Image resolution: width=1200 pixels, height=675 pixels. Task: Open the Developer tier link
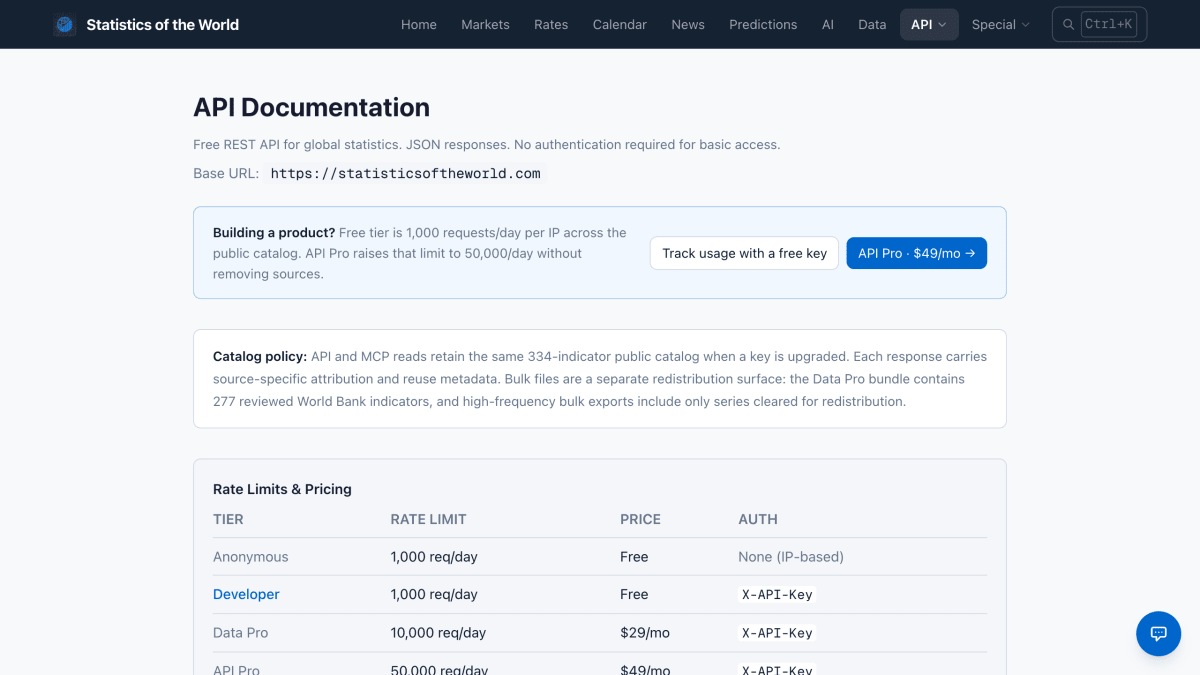[x=246, y=594]
